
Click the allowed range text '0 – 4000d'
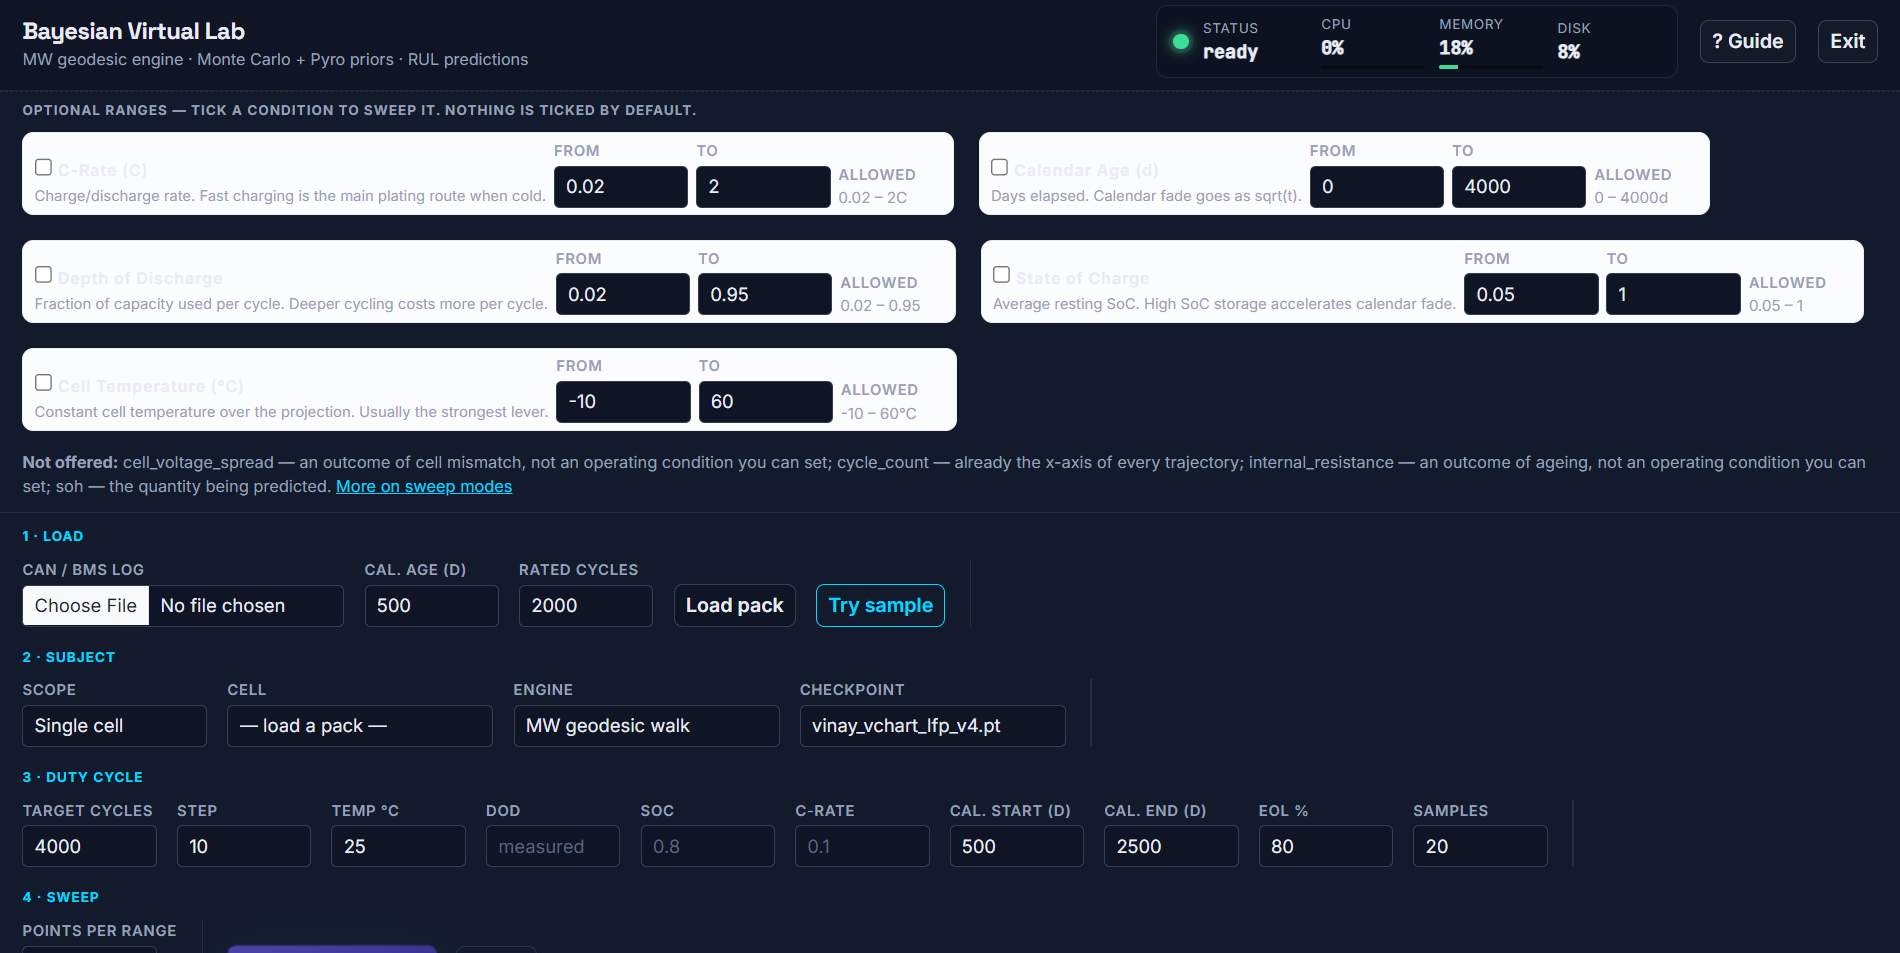1631,198
